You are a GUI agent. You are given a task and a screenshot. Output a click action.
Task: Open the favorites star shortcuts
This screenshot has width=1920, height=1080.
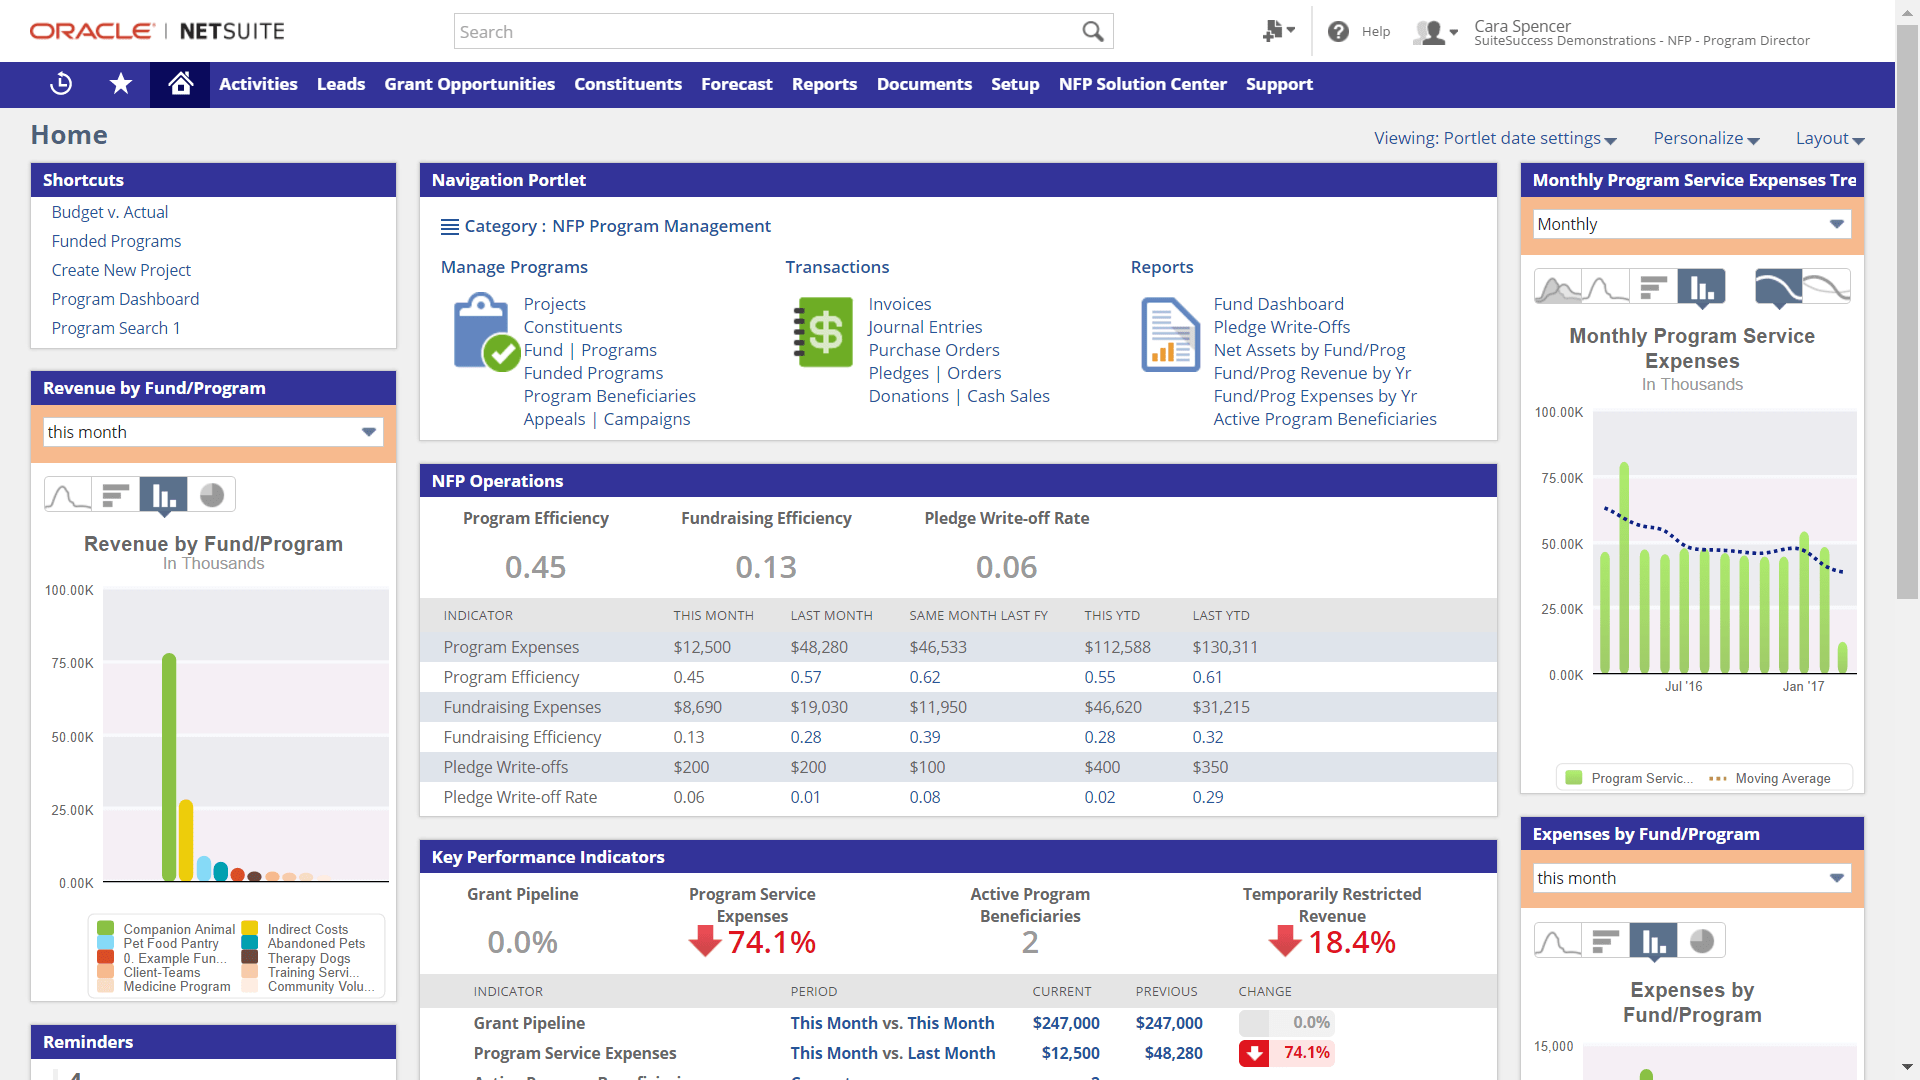(120, 84)
